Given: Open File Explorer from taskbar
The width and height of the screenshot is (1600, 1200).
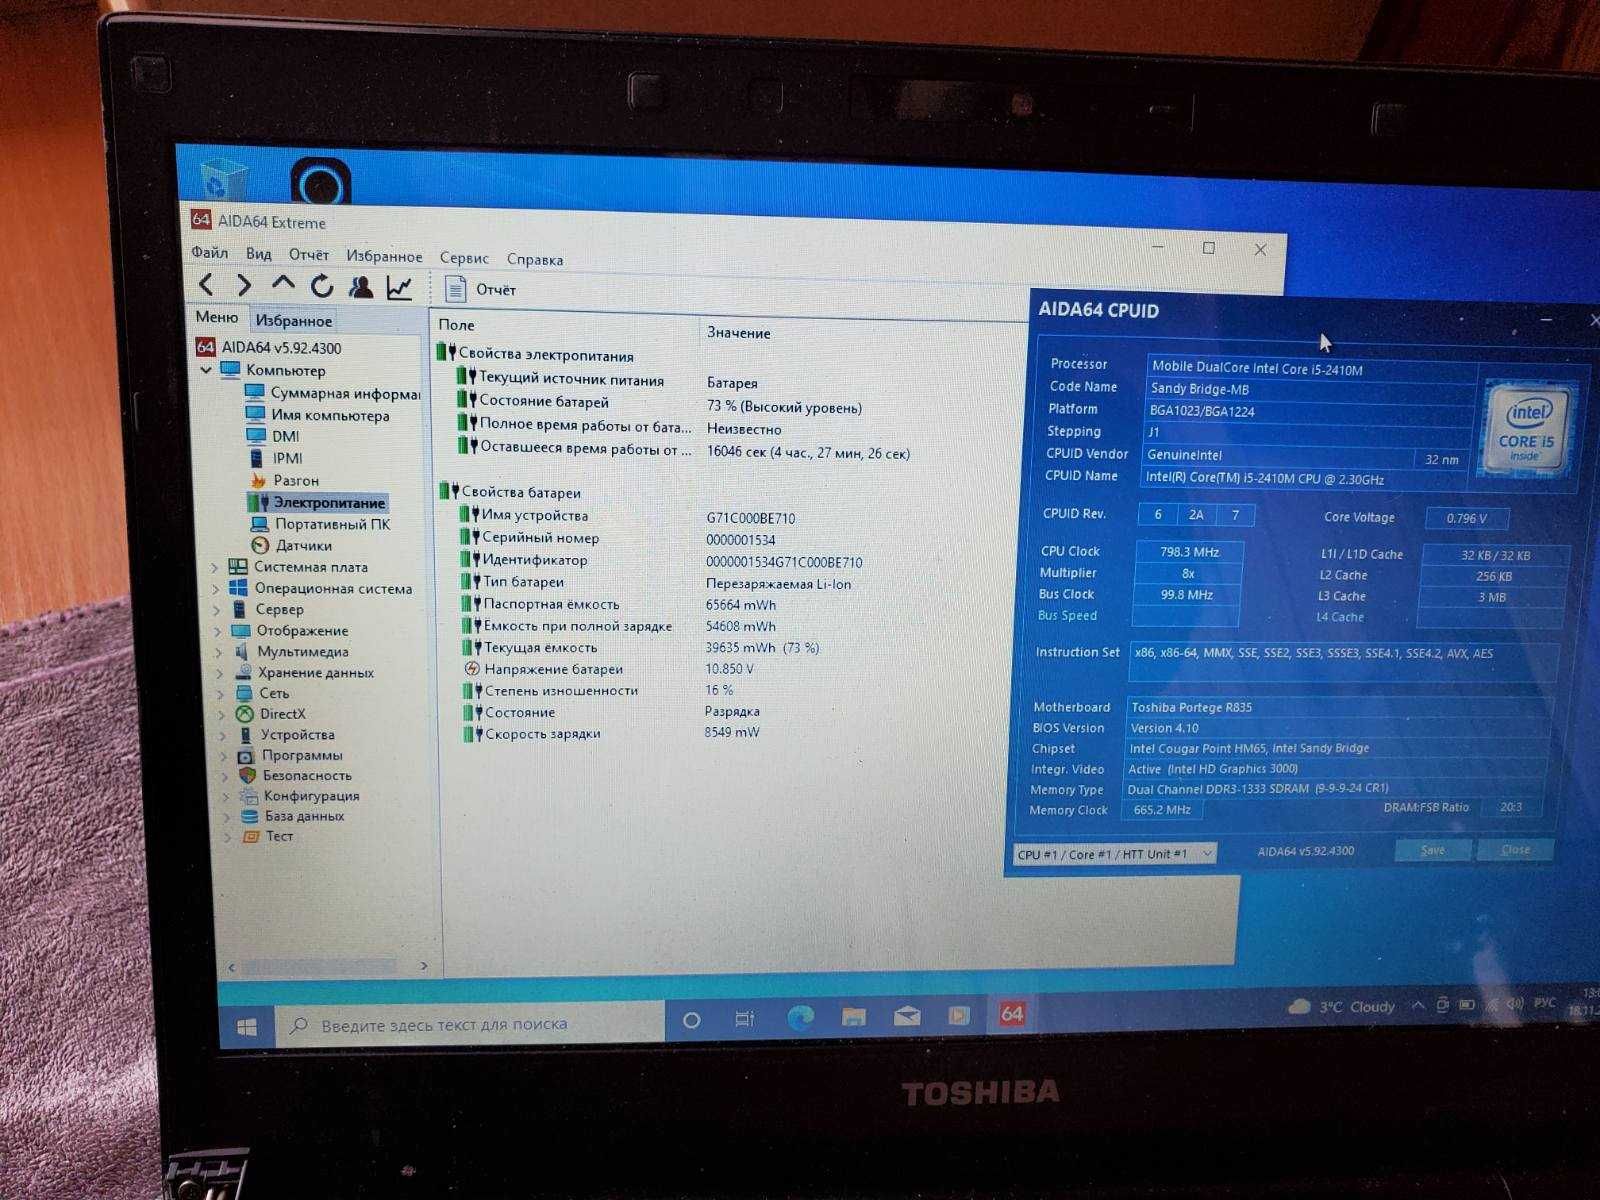Looking at the screenshot, I should point(853,1017).
